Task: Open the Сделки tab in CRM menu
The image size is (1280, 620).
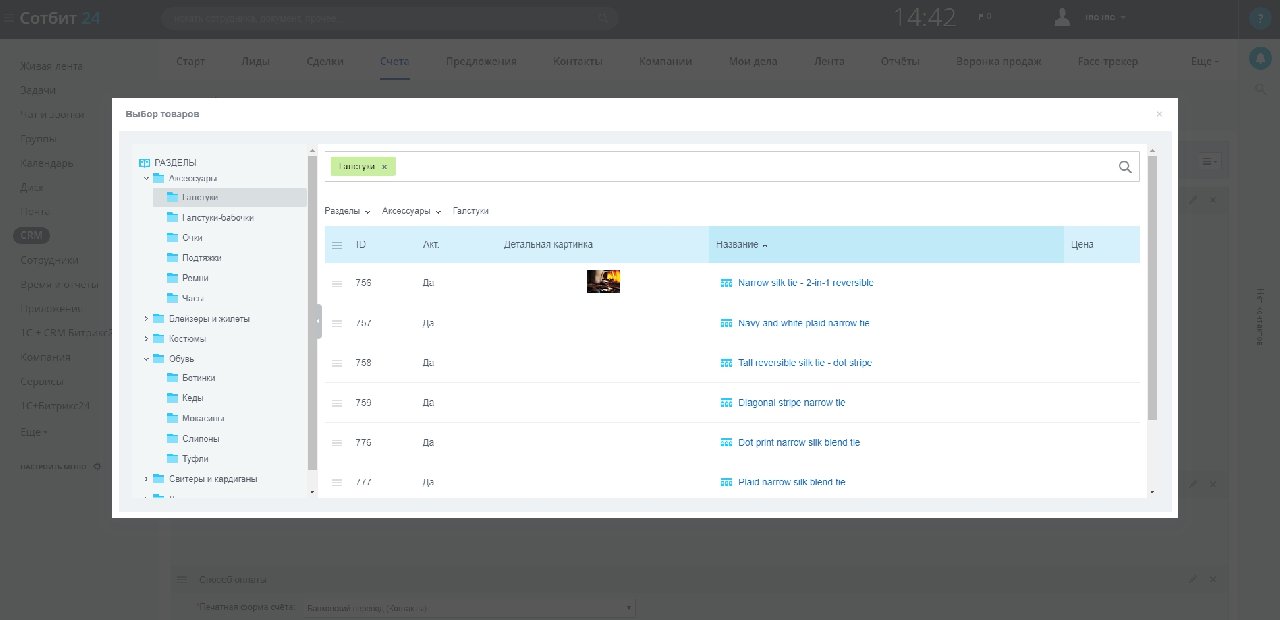Action: [325, 61]
